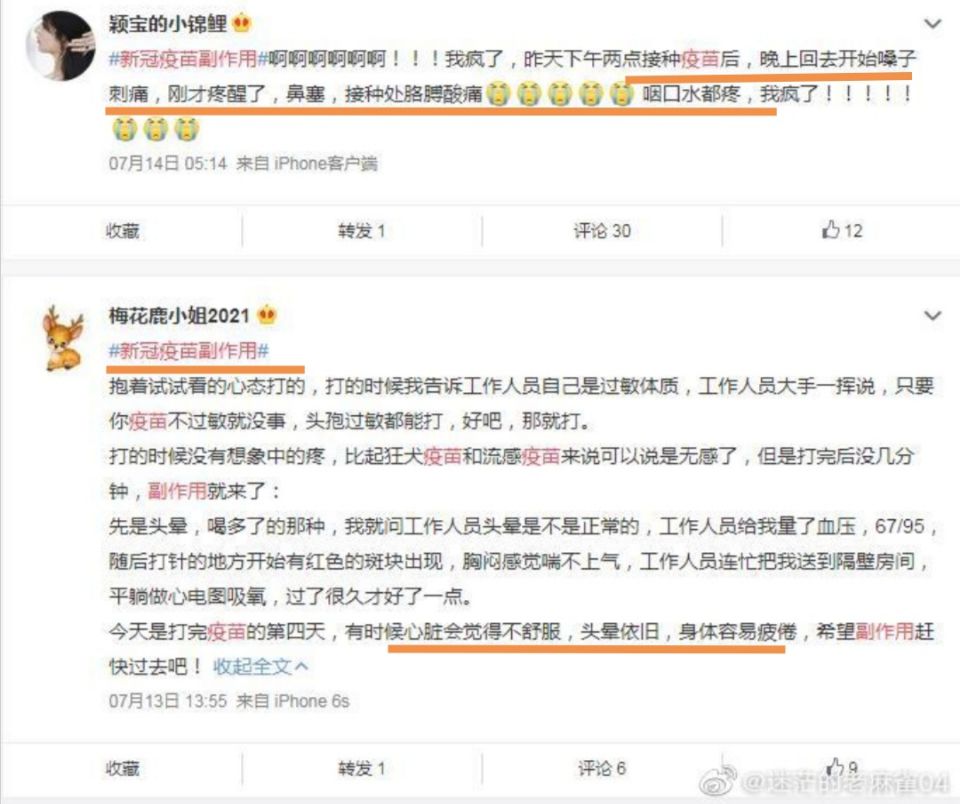Screen dimensions: 960x804
Task: Open #新冠疫苗副作用# hashtag in second post
Action: [x=189, y=351]
